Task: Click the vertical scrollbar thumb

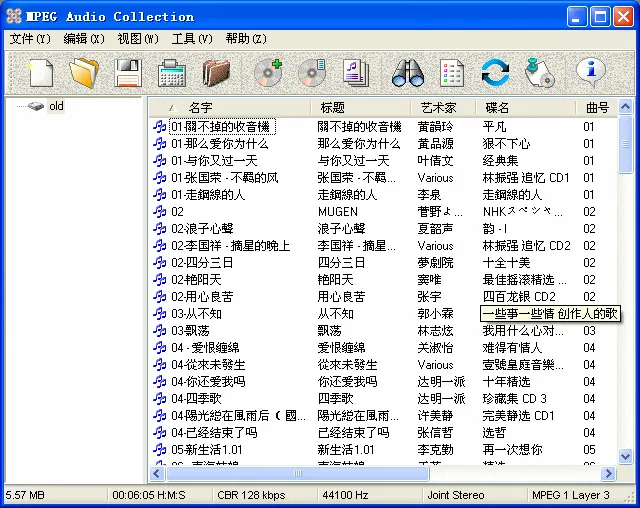Action: [625, 144]
